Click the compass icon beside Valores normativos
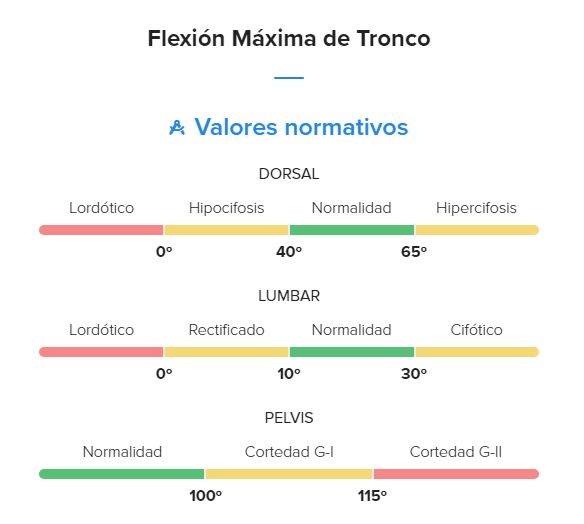Viewport: 584px width, 524px height. click(x=177, y=128)
